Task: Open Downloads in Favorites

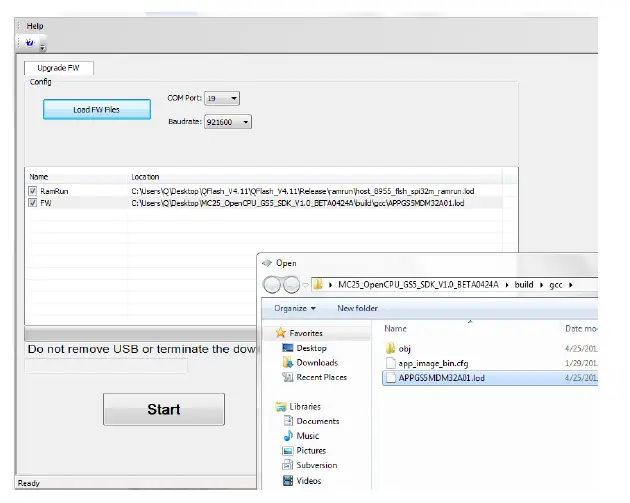Action: click(x=317, y=362)
